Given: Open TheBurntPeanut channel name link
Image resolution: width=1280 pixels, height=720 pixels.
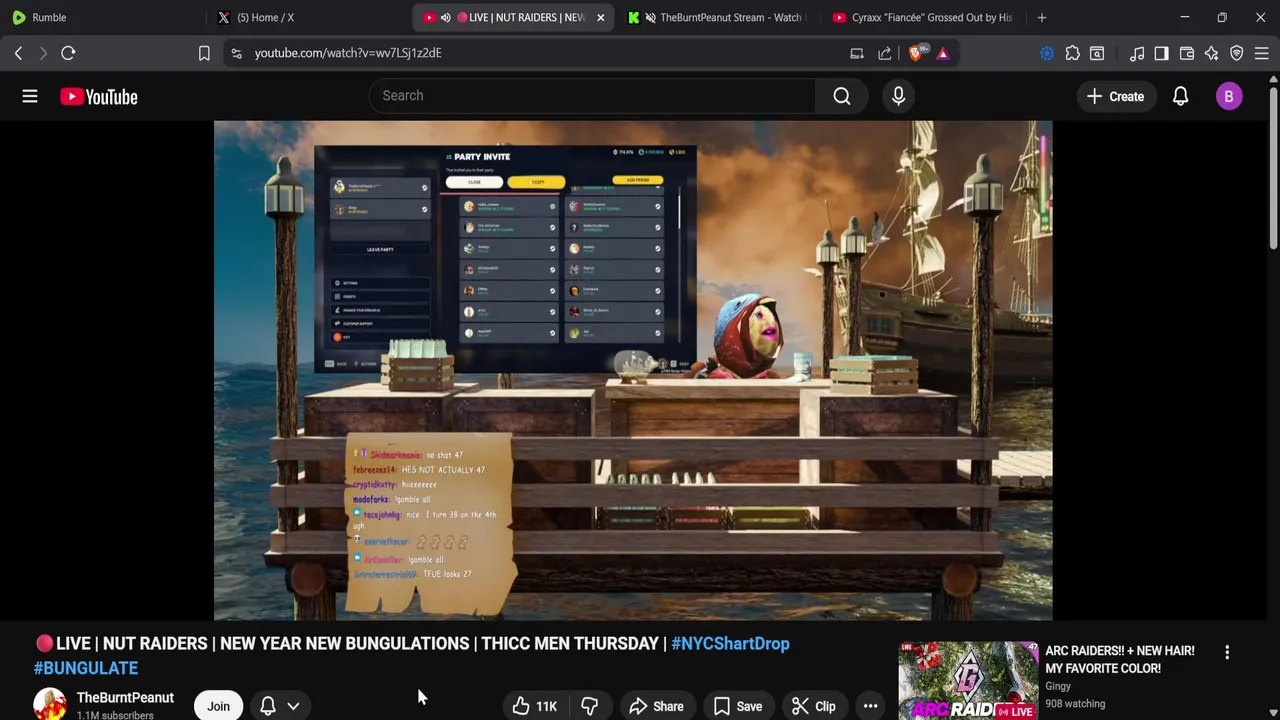Looking at the screenshot, I should (125, 698).
